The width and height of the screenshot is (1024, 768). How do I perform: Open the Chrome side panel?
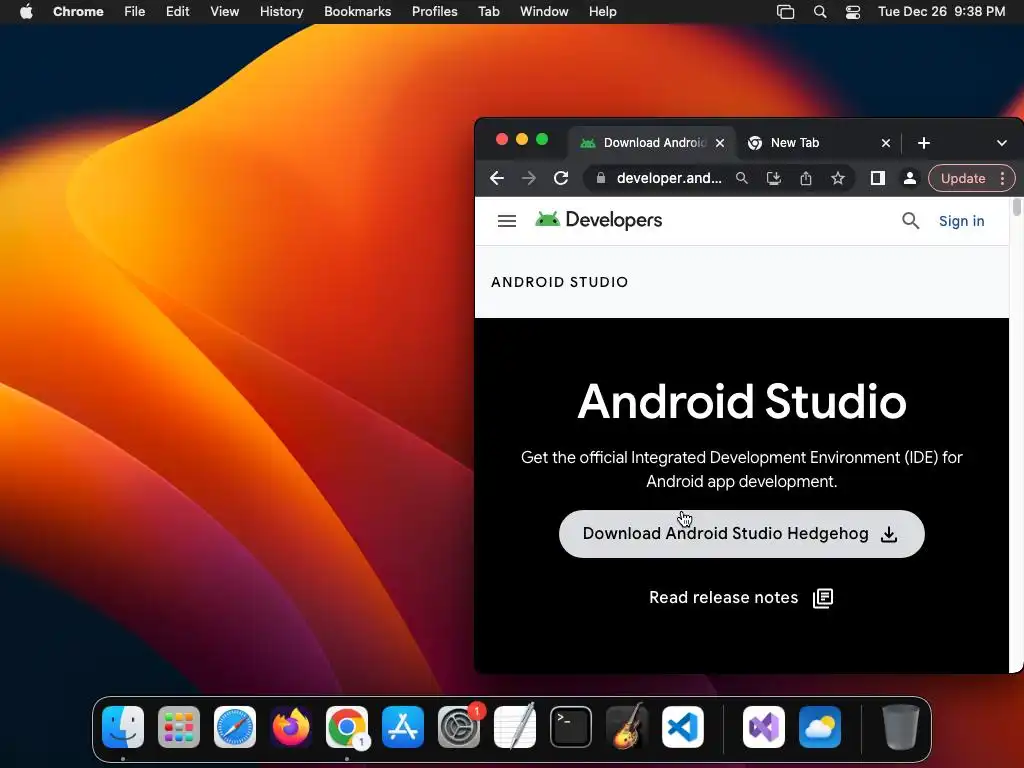coord(878,178)
